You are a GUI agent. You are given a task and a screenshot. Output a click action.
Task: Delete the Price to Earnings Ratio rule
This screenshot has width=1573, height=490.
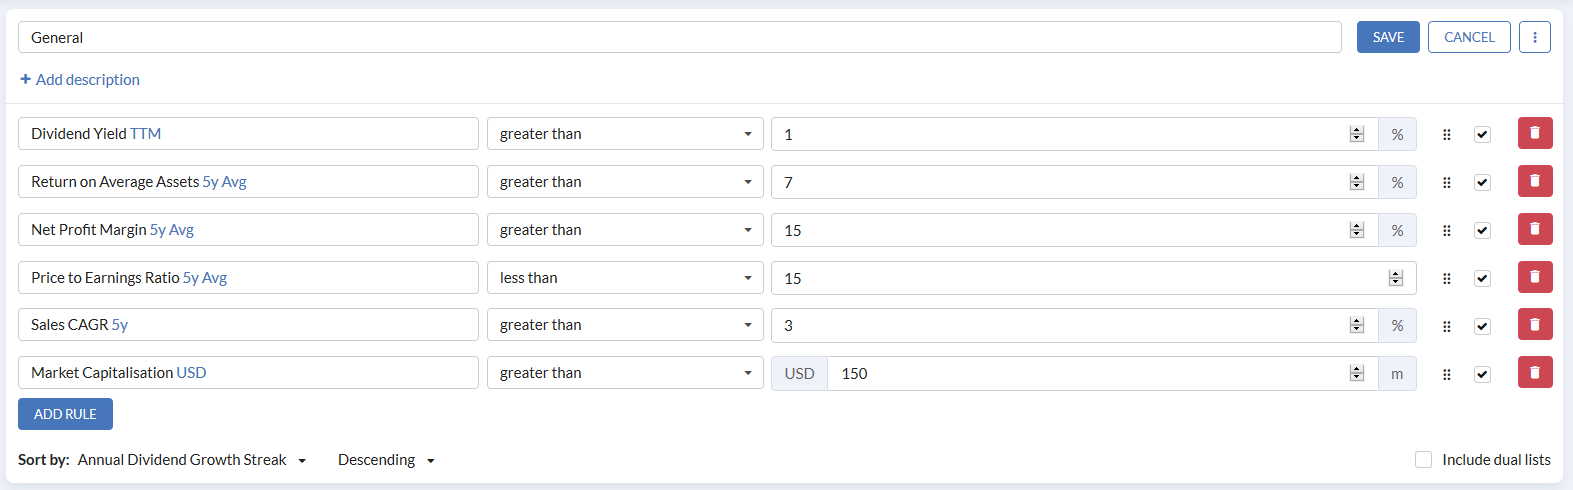(1534, 277)
